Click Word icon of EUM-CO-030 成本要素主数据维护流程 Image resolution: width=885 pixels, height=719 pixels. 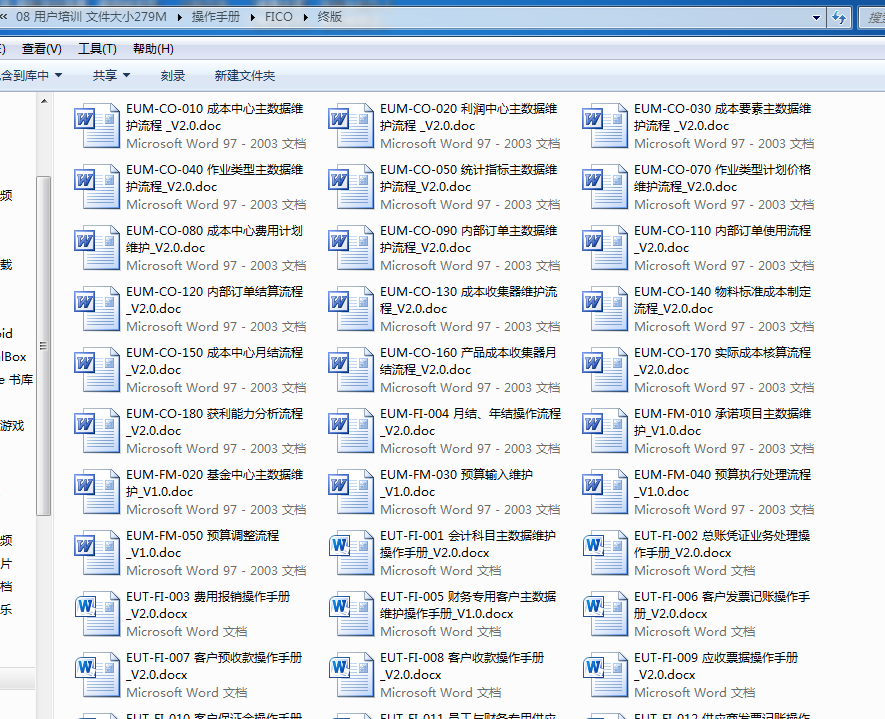click(604, 125)
